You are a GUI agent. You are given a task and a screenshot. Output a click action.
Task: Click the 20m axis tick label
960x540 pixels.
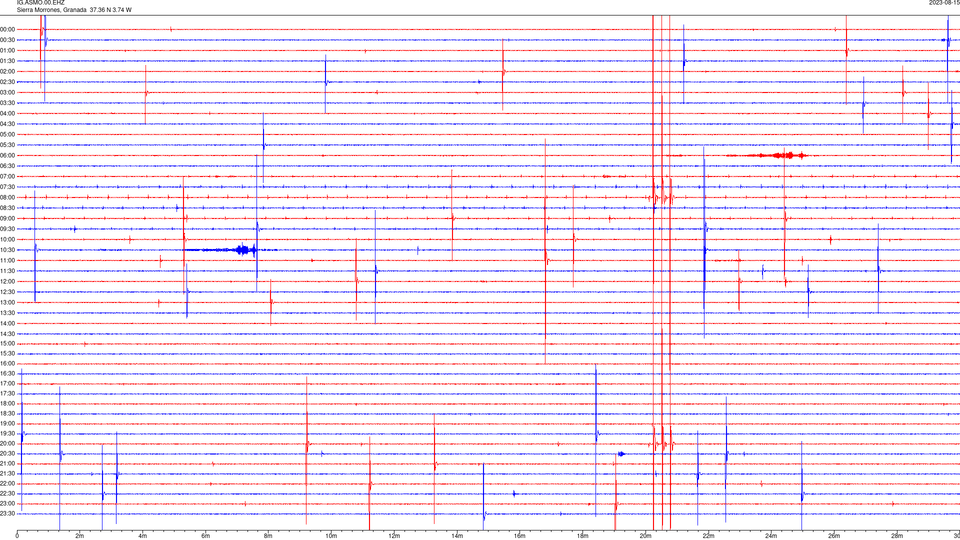[x=645, y=536]
